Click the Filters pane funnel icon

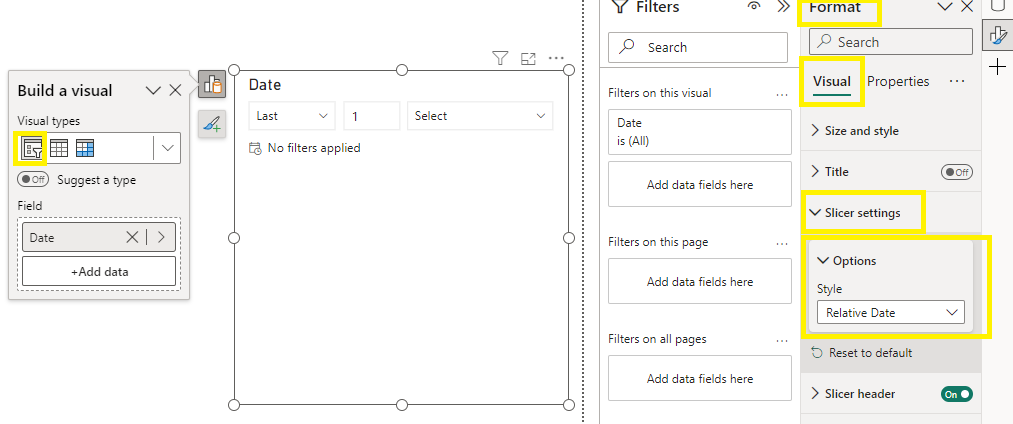(x=620, y=7)
